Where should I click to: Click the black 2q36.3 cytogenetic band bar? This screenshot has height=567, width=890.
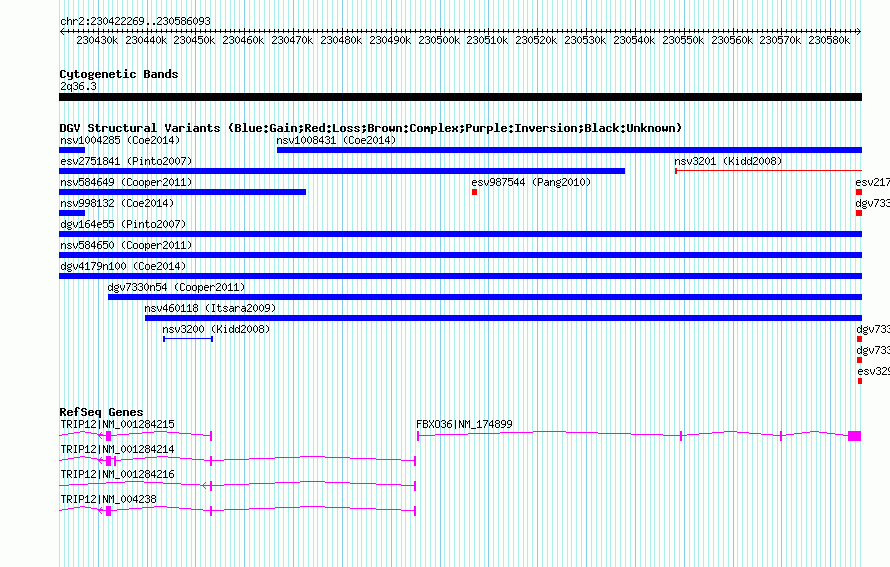[x=460, y=97]
